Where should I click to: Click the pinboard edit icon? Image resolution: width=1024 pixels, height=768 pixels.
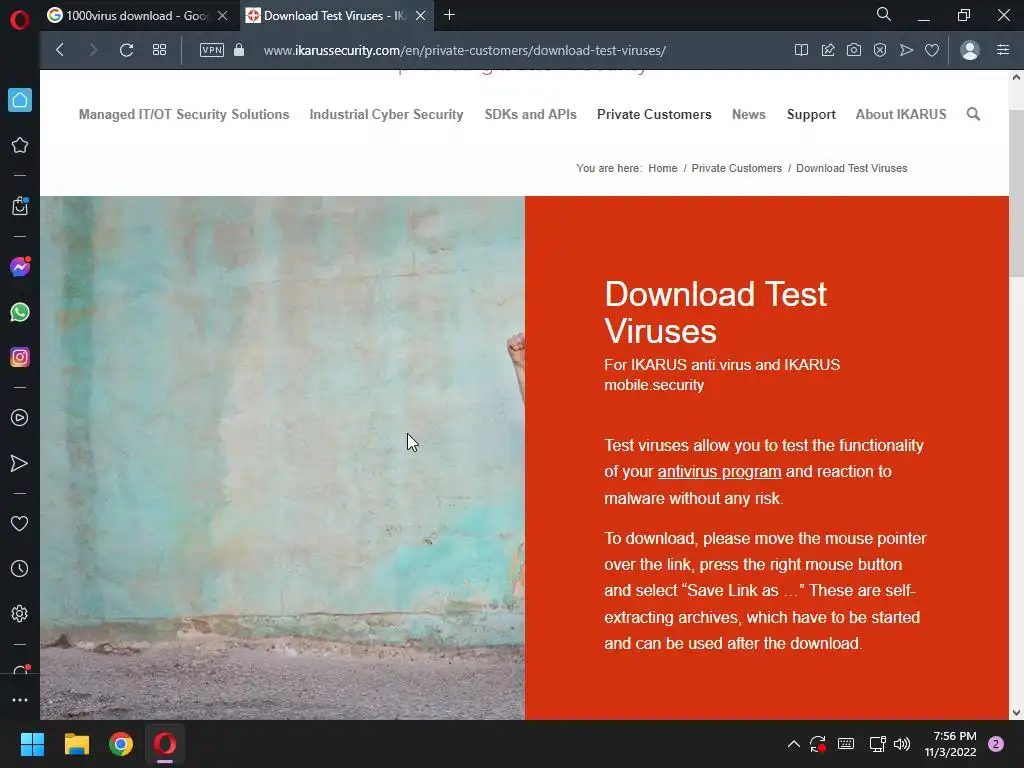click(x=827, y=50)
